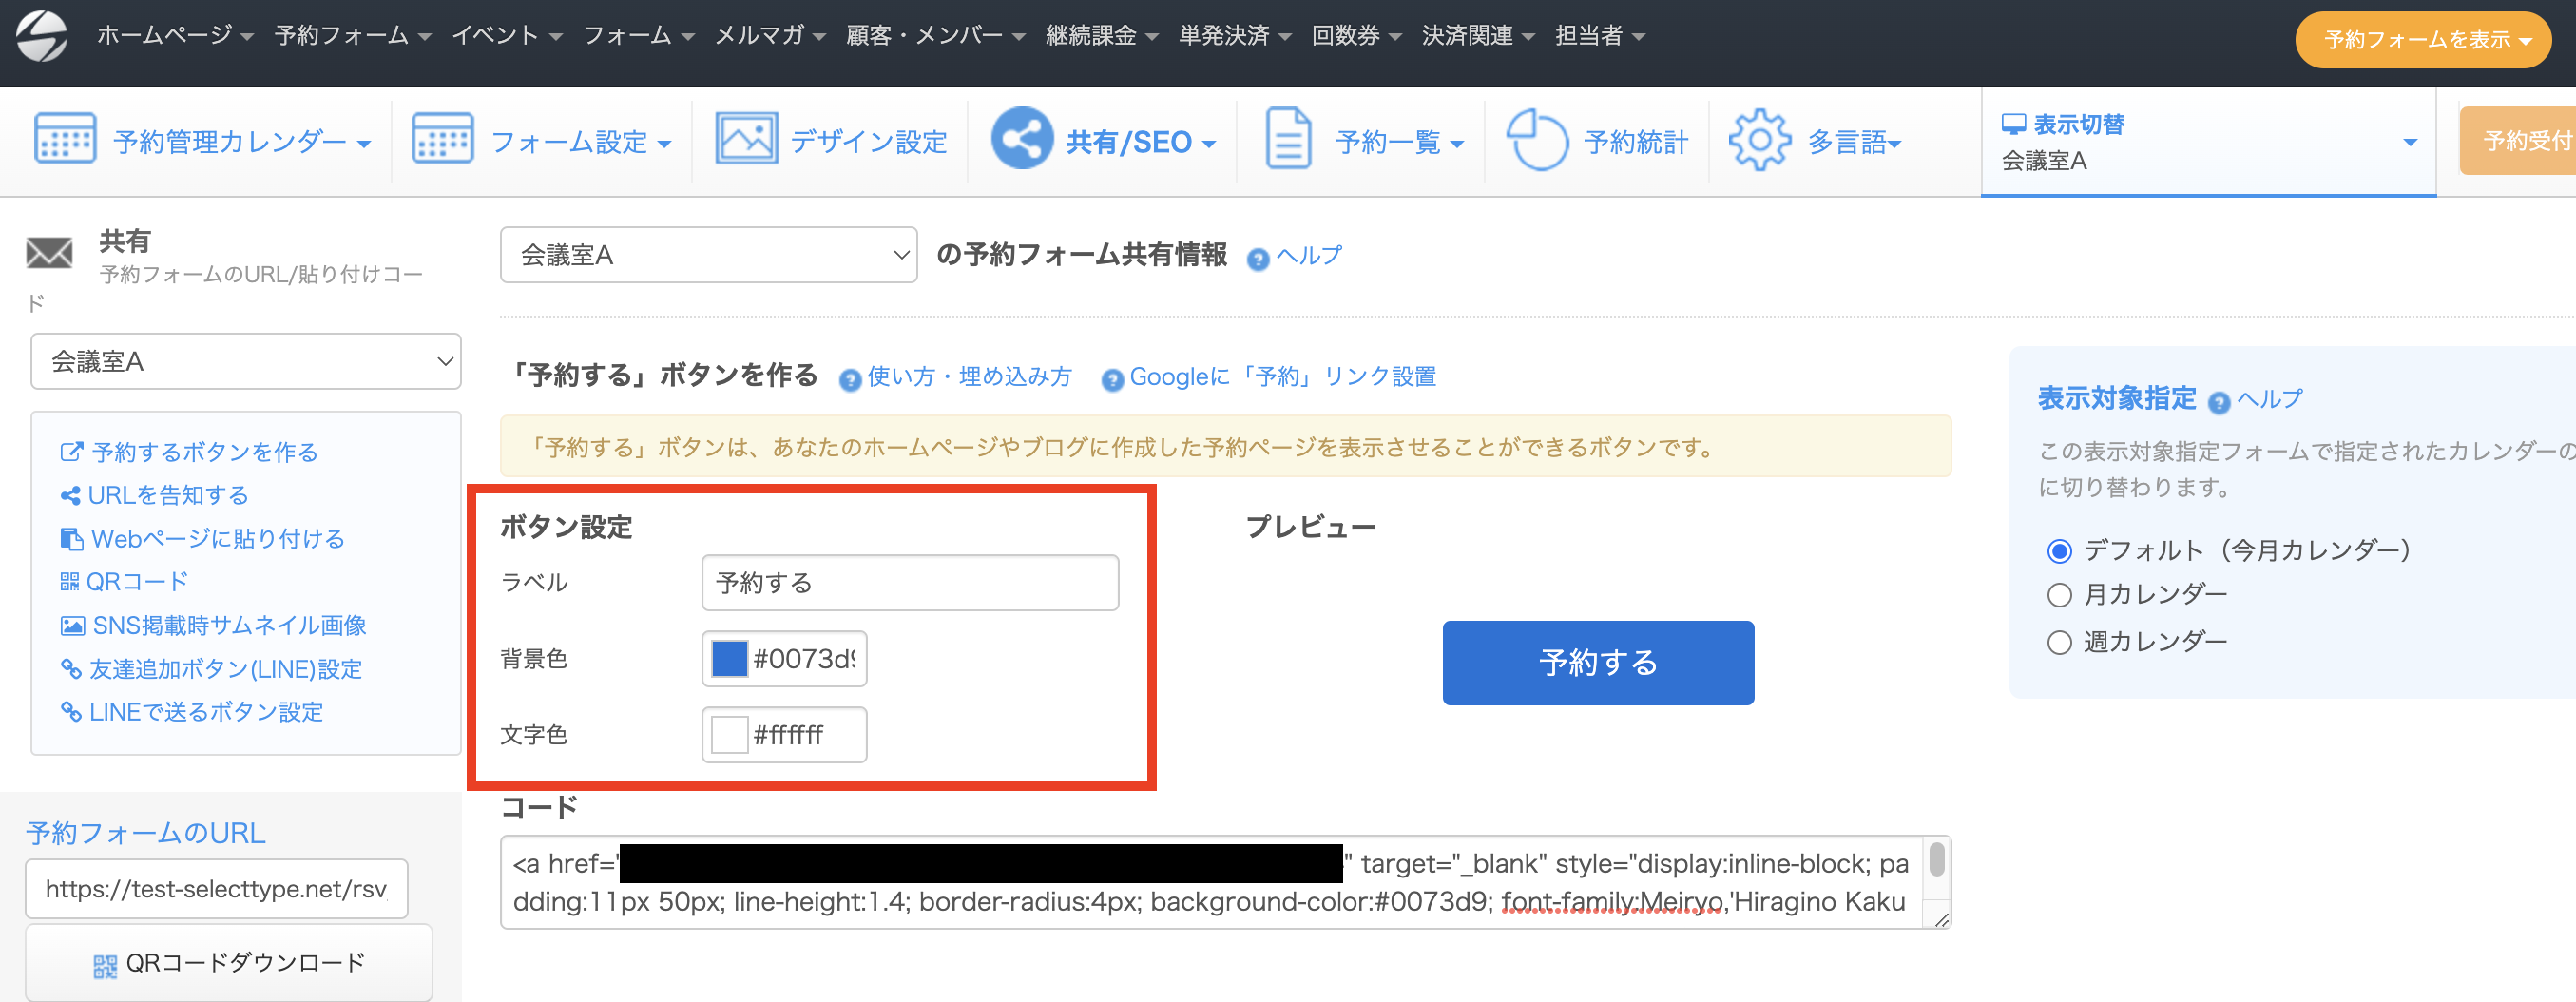Select the 月カレンダー radio option
This screenshot has height=1002, width=2576.
2059,595
